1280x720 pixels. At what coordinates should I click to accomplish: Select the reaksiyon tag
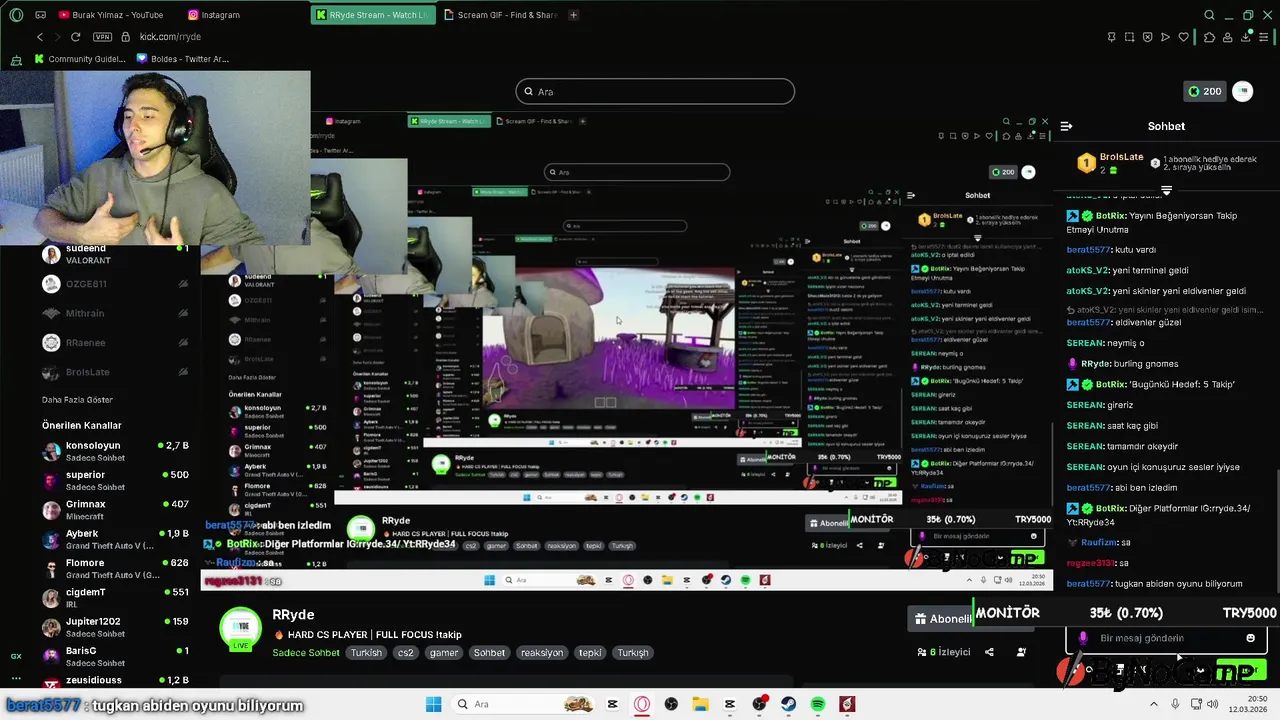pyautogui.click(x=541, y=653)
